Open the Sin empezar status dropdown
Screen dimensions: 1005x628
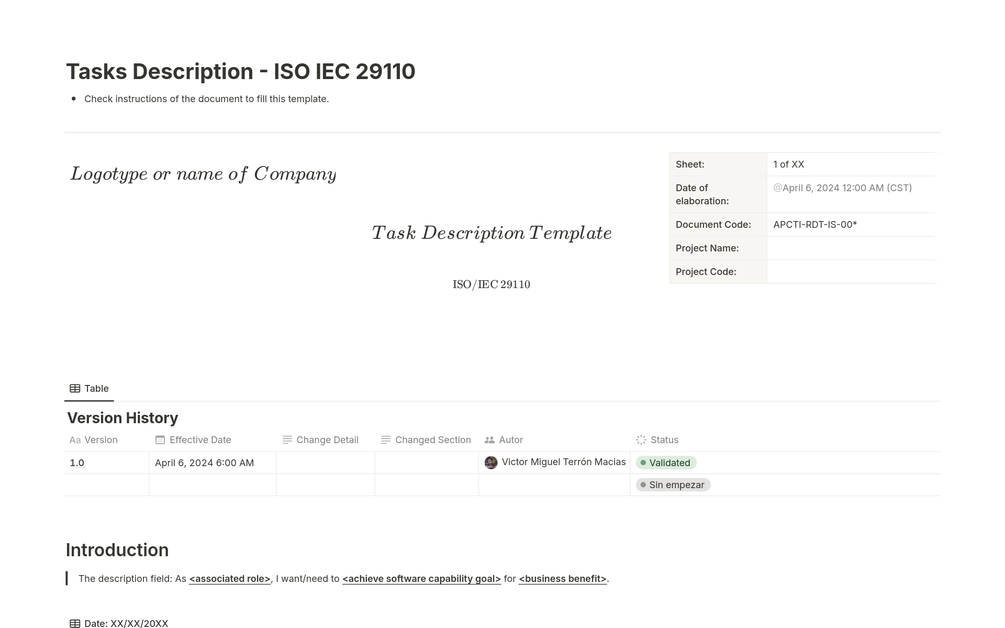pyautogui.click(x=673, y=485)
